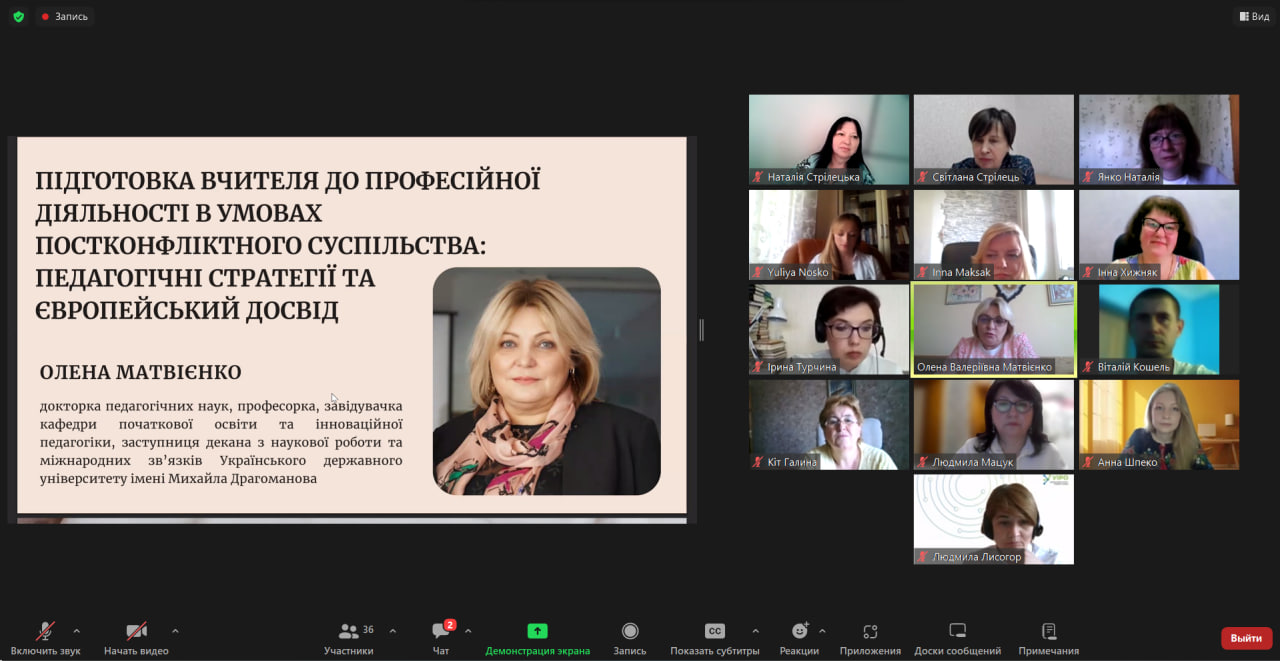Show subtitles with CC icon
The image size is (1280, 661).
[x=714, y=631]
